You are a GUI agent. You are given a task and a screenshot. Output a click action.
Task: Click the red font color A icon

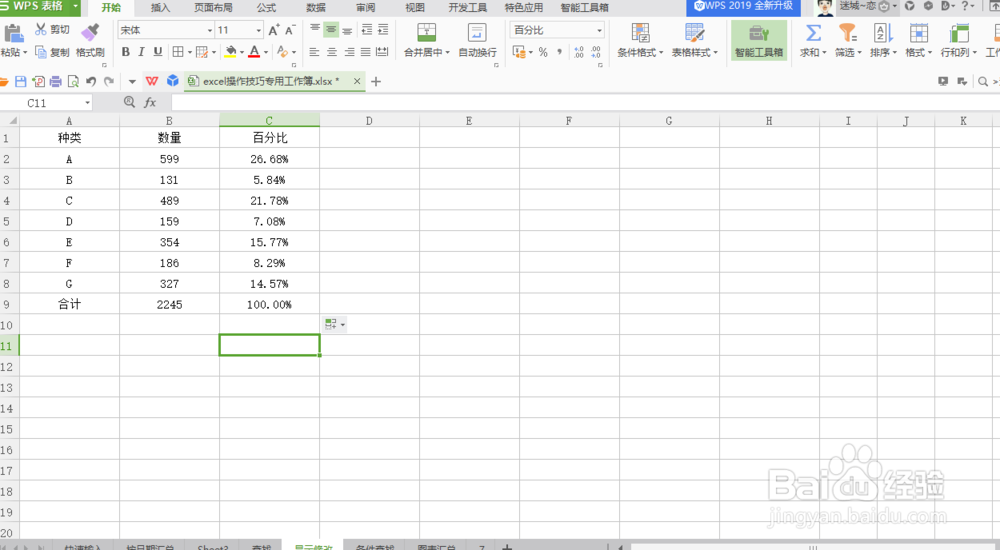click(x=254, y=52)
